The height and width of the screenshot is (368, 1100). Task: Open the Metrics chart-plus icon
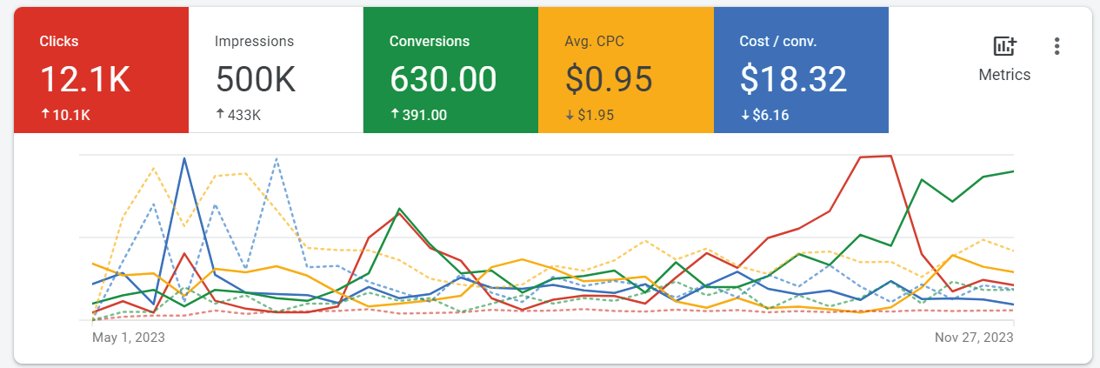[1005, 46]
